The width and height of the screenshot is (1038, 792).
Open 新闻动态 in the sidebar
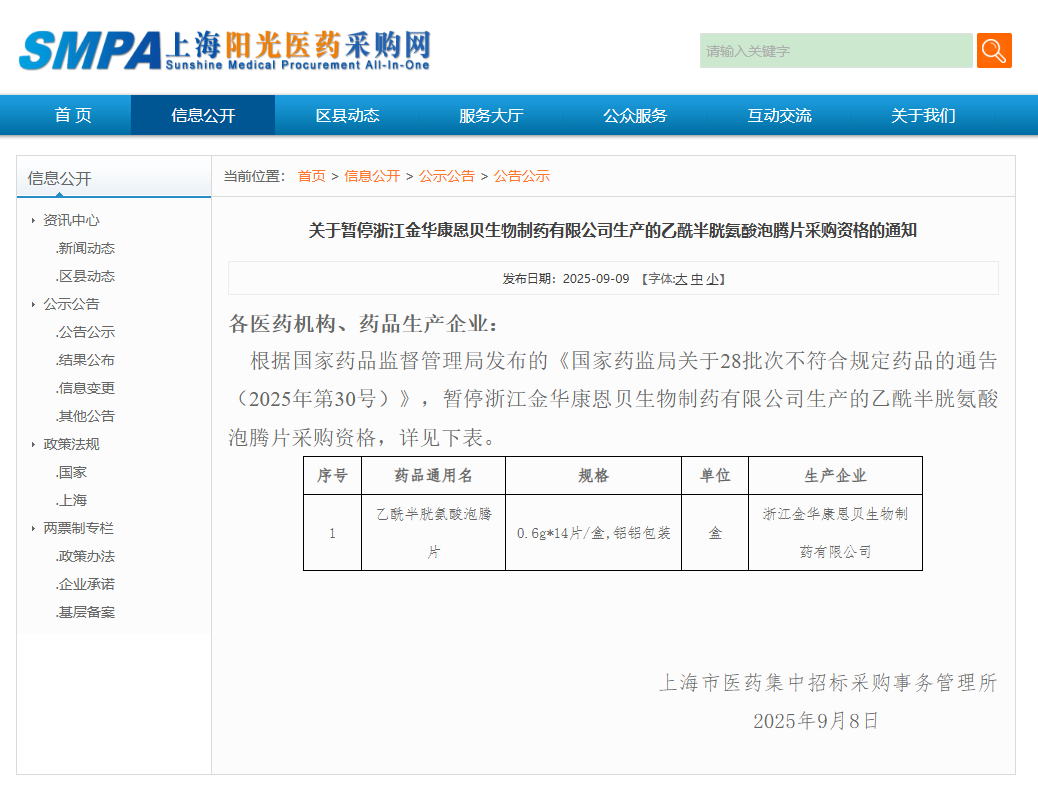pos(85,248)
